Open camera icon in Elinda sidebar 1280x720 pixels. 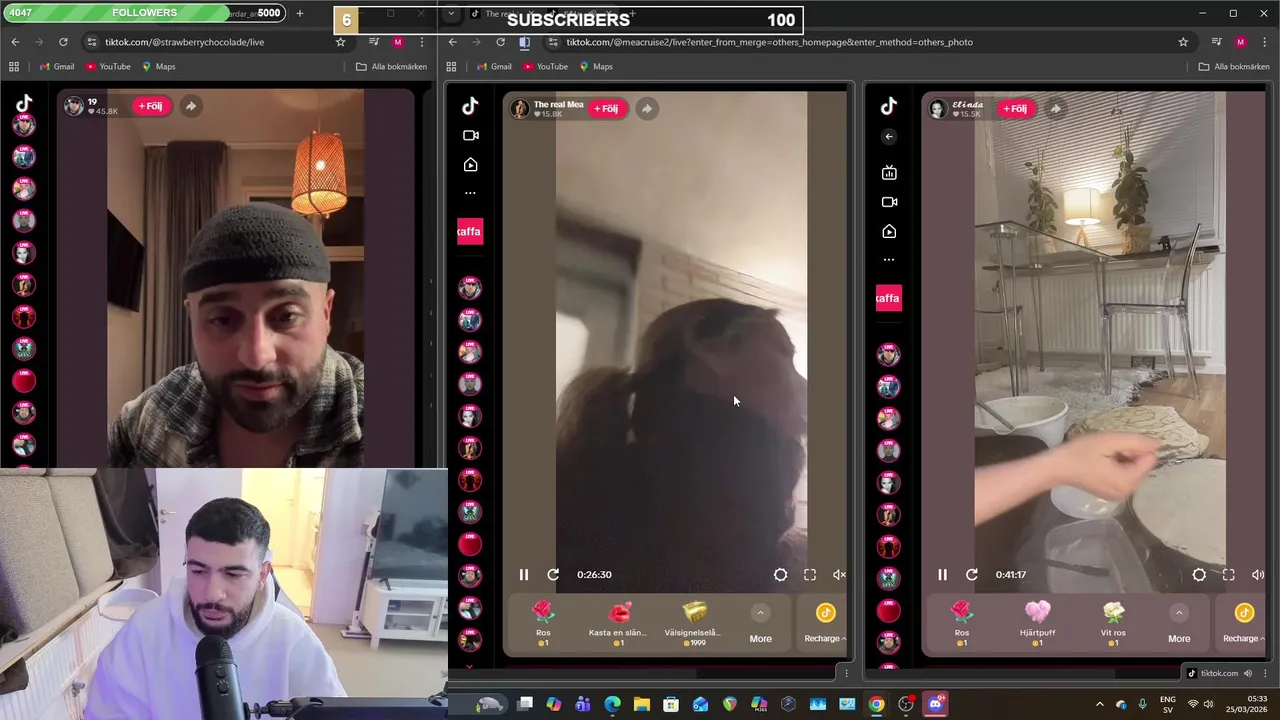889,202
